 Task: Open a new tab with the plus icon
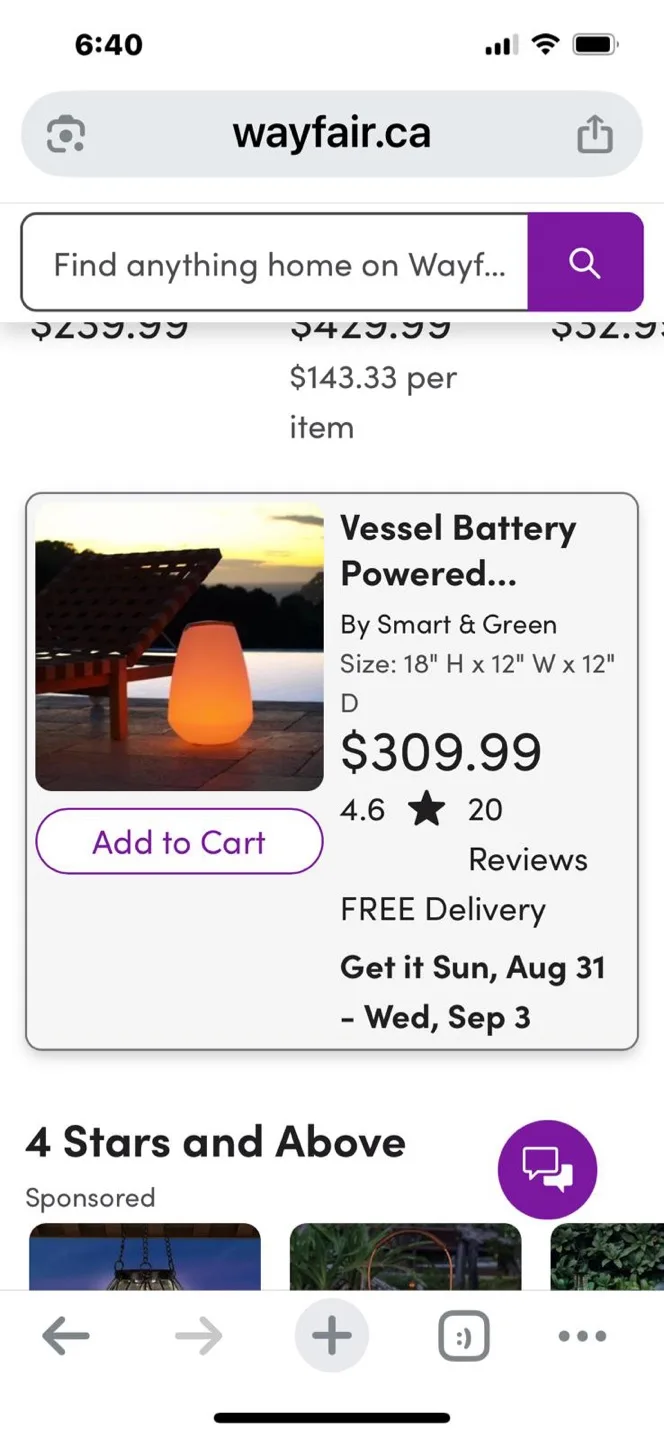331,1335
